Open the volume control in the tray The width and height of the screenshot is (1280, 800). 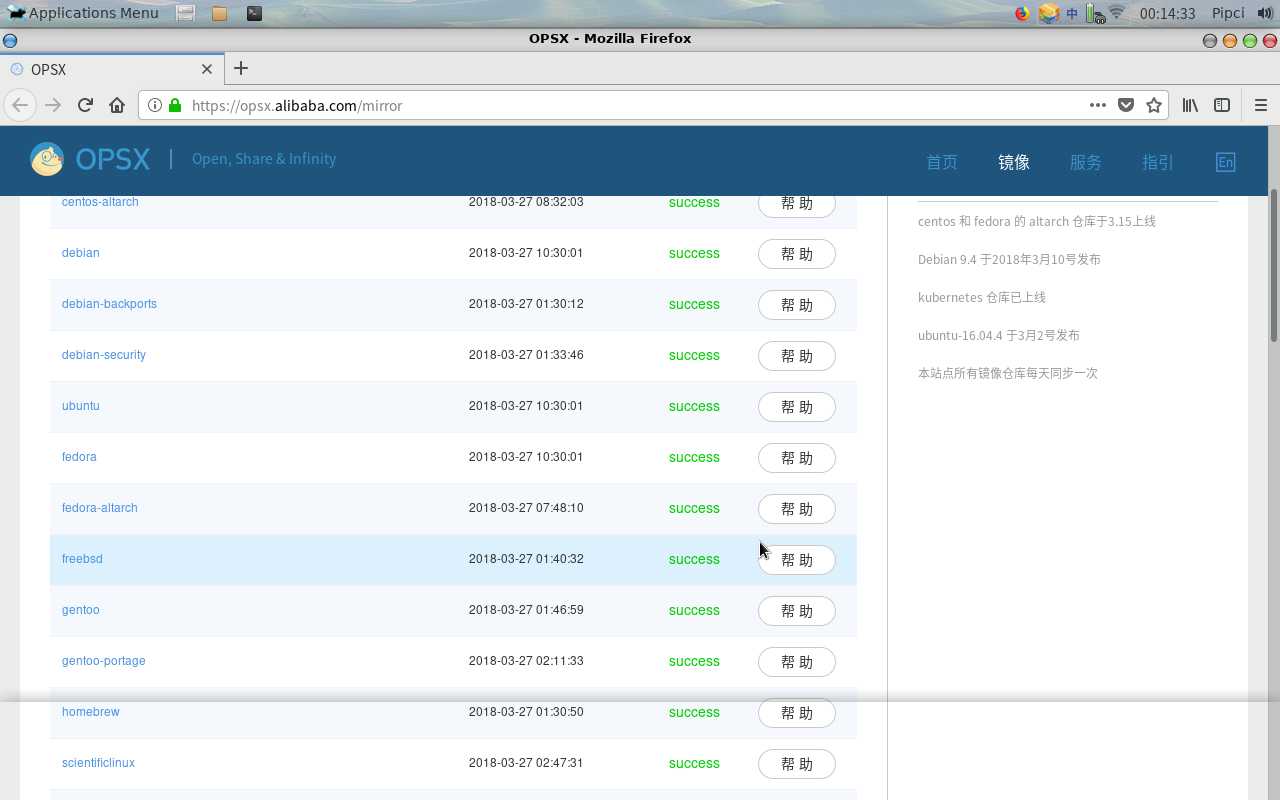tap(1265, 13)
